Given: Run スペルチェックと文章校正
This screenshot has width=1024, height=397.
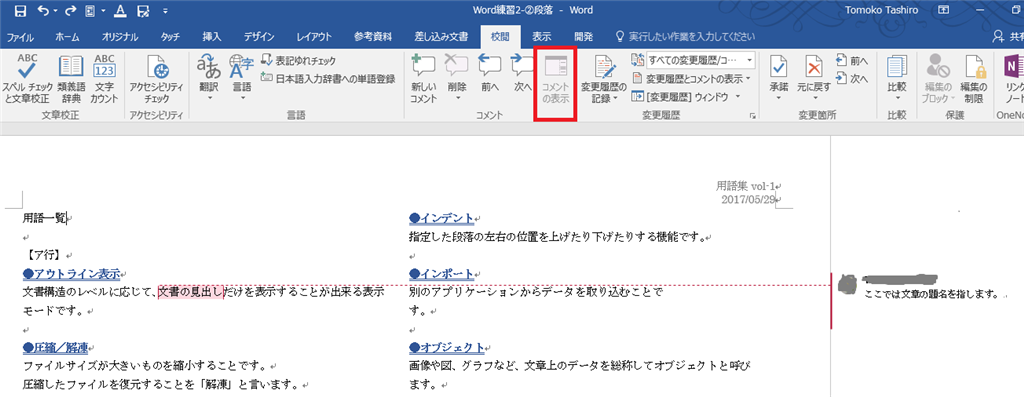Looking at the screenshot, I should (x=27, y=78).
